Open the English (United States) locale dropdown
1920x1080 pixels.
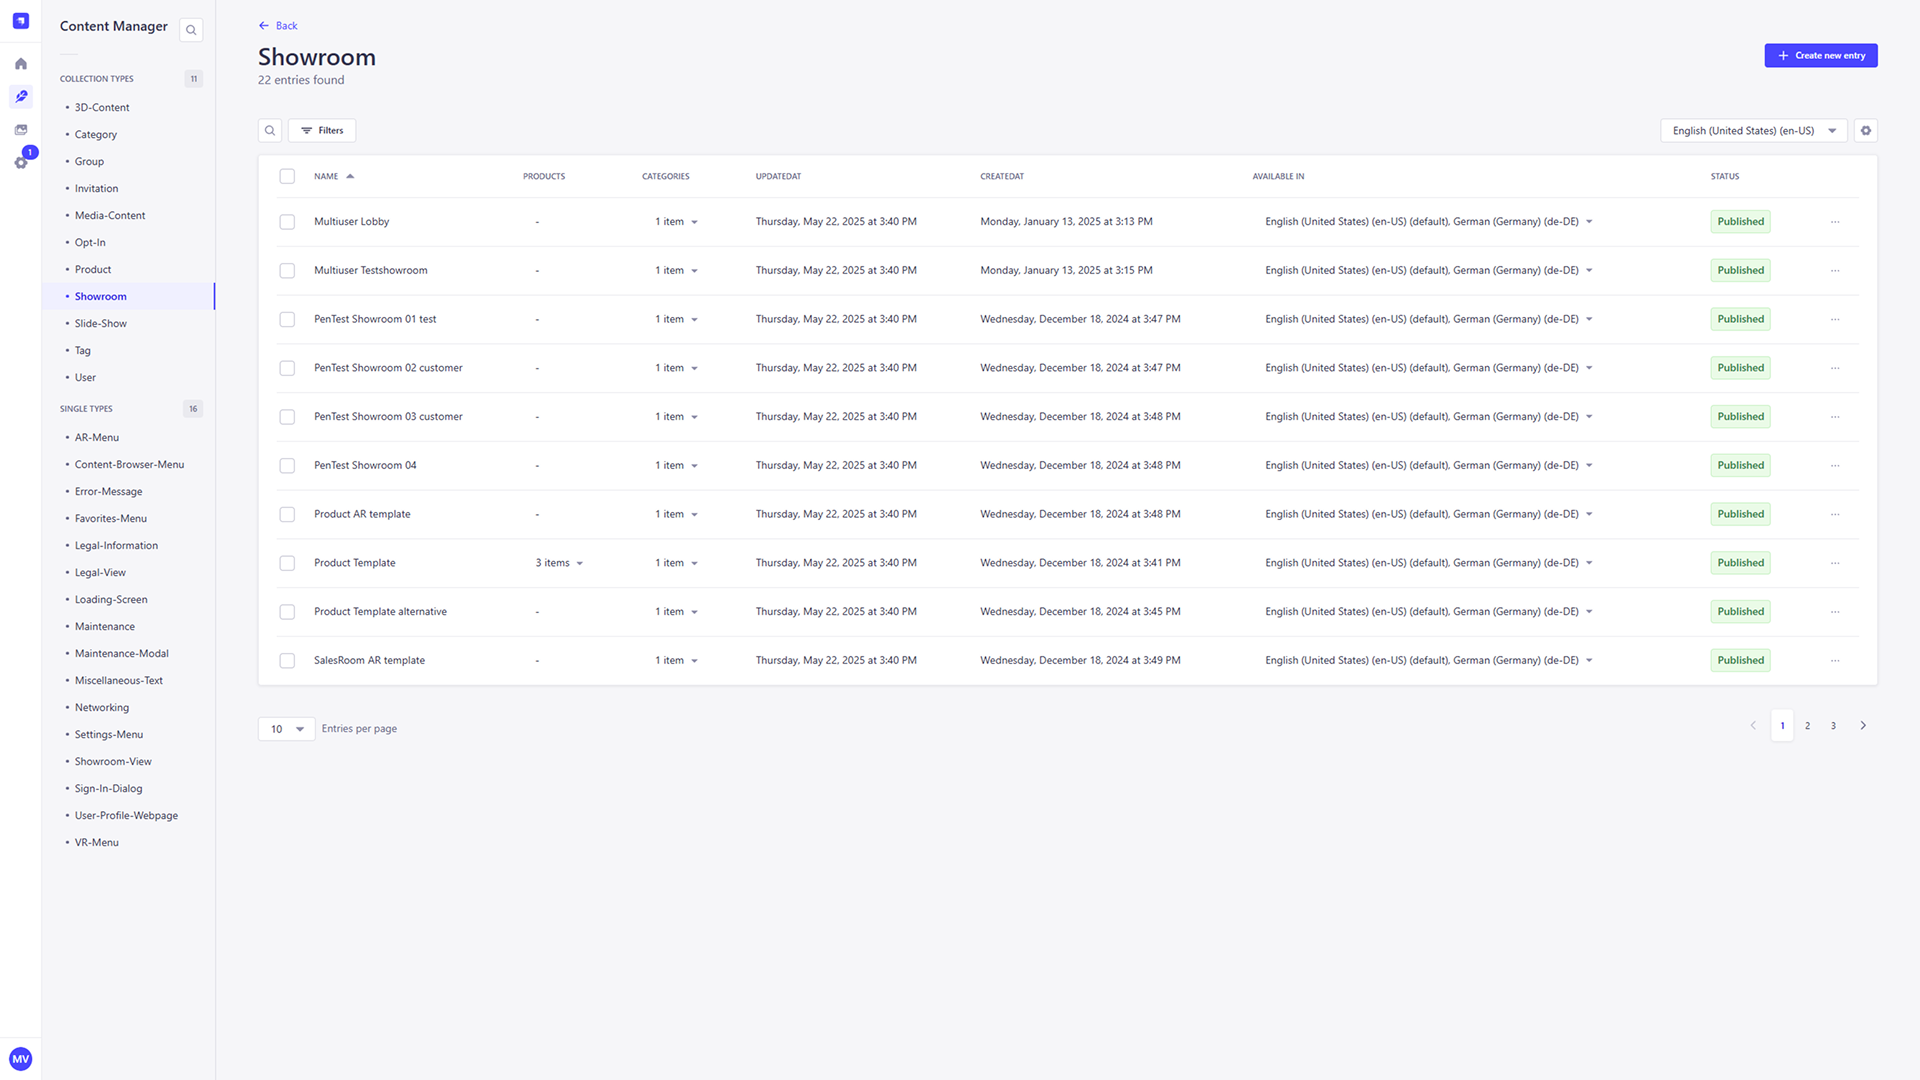pyautogui.click(x=1753, y=131)
